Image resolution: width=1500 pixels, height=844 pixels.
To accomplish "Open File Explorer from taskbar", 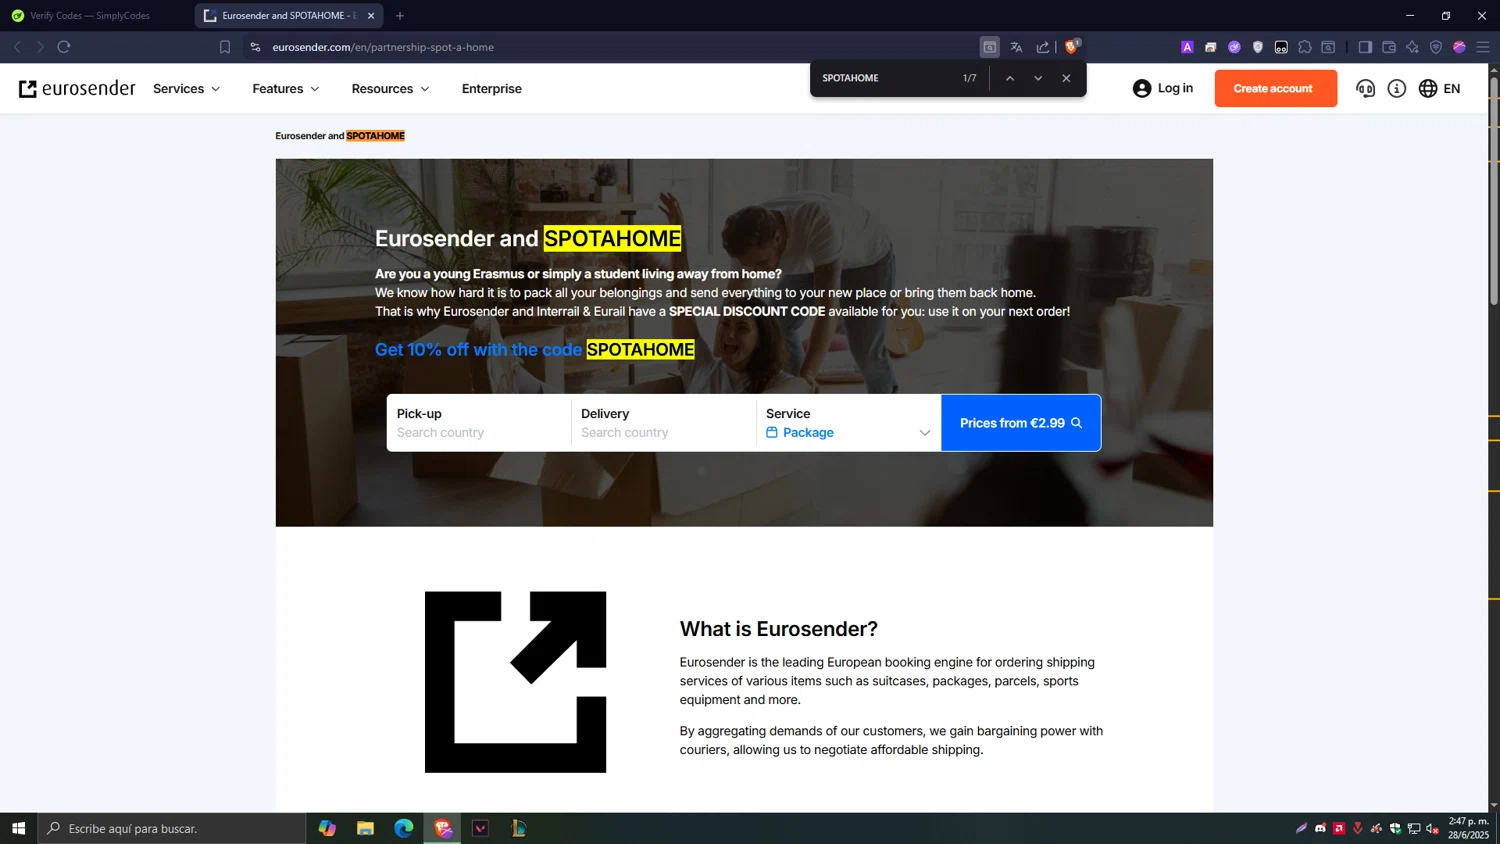I will 365,828.
